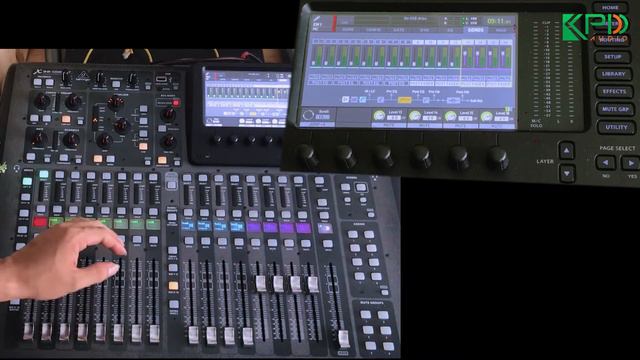Tap the small console display screen

247,98
